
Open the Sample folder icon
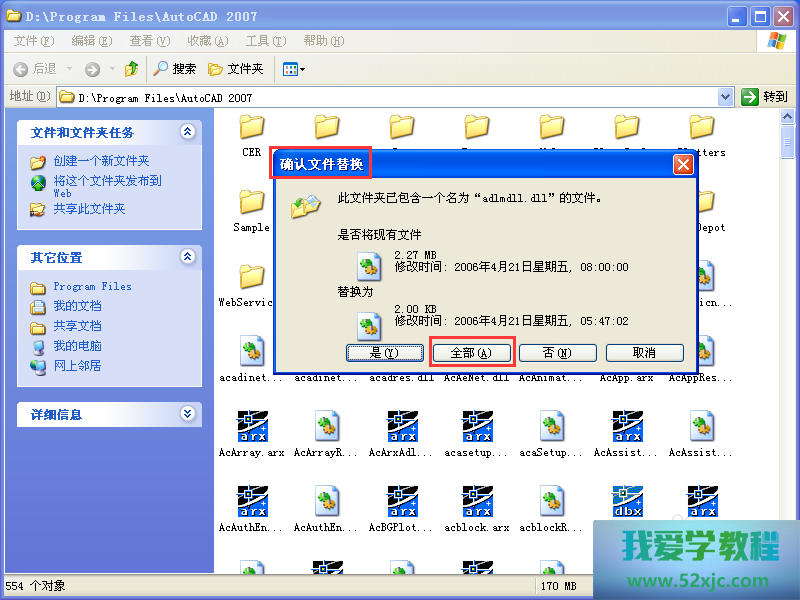251,202
